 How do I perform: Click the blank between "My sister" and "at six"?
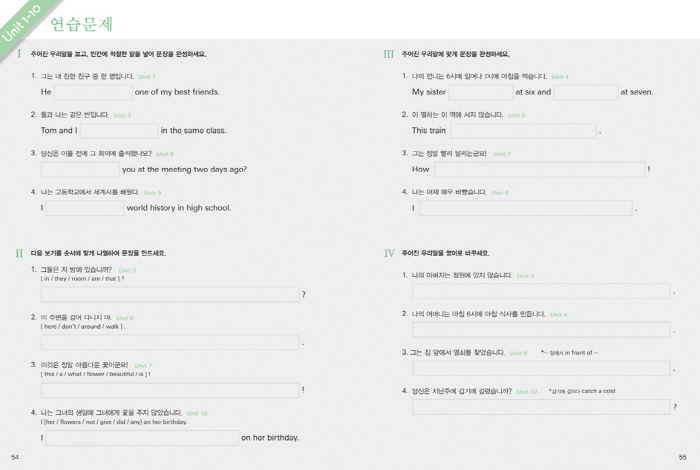[481, 92]
